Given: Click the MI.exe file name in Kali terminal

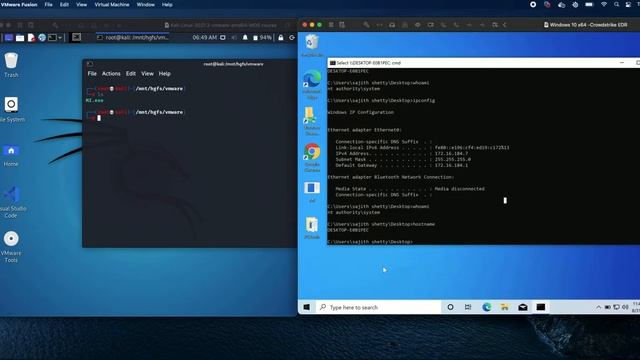Looking at the screenshot, I should pyautogui.click(x=94, y=100).
